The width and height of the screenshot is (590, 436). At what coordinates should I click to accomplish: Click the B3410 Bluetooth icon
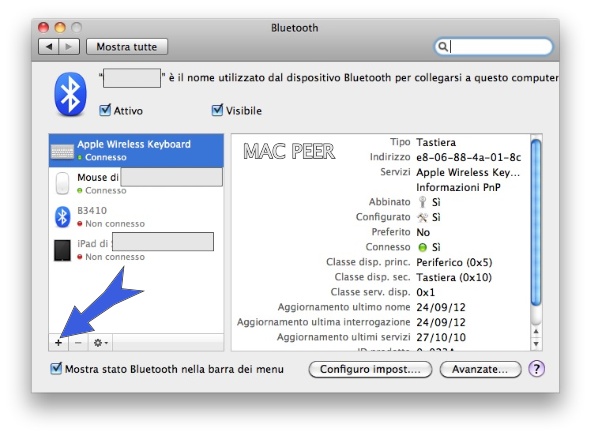click(x=62, y=217)
